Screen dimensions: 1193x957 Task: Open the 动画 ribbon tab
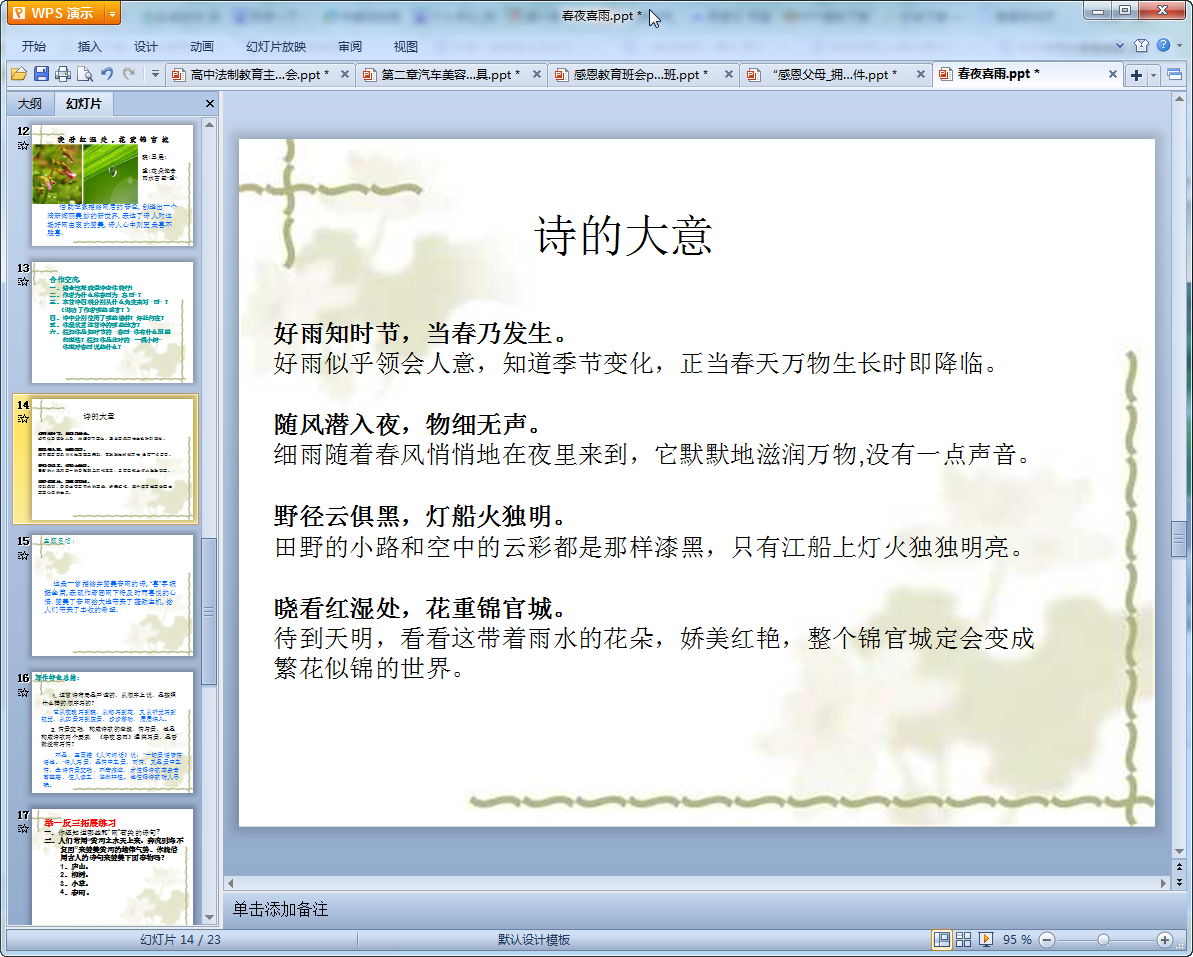(x=202, y=46)
